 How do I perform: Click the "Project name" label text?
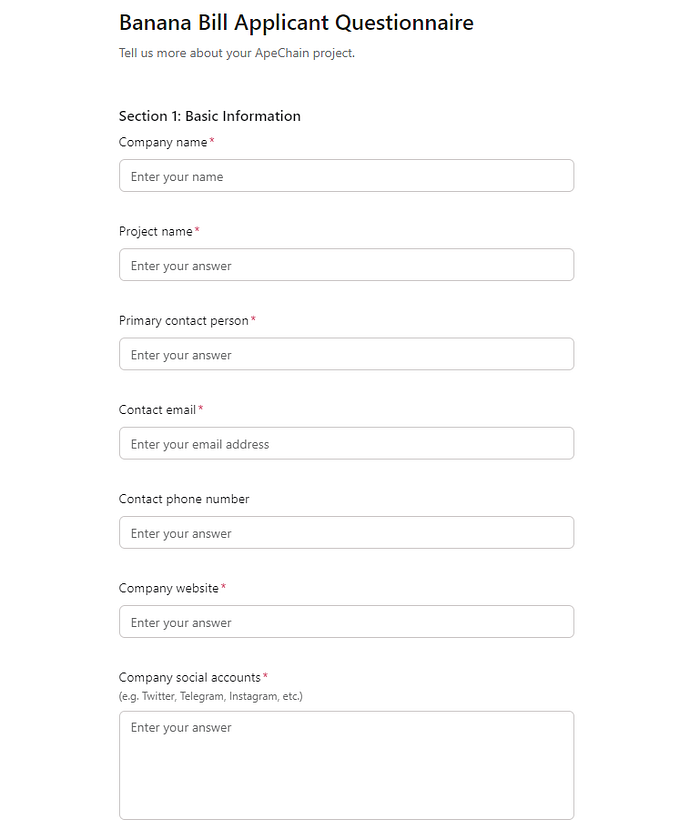click(155, 231)
